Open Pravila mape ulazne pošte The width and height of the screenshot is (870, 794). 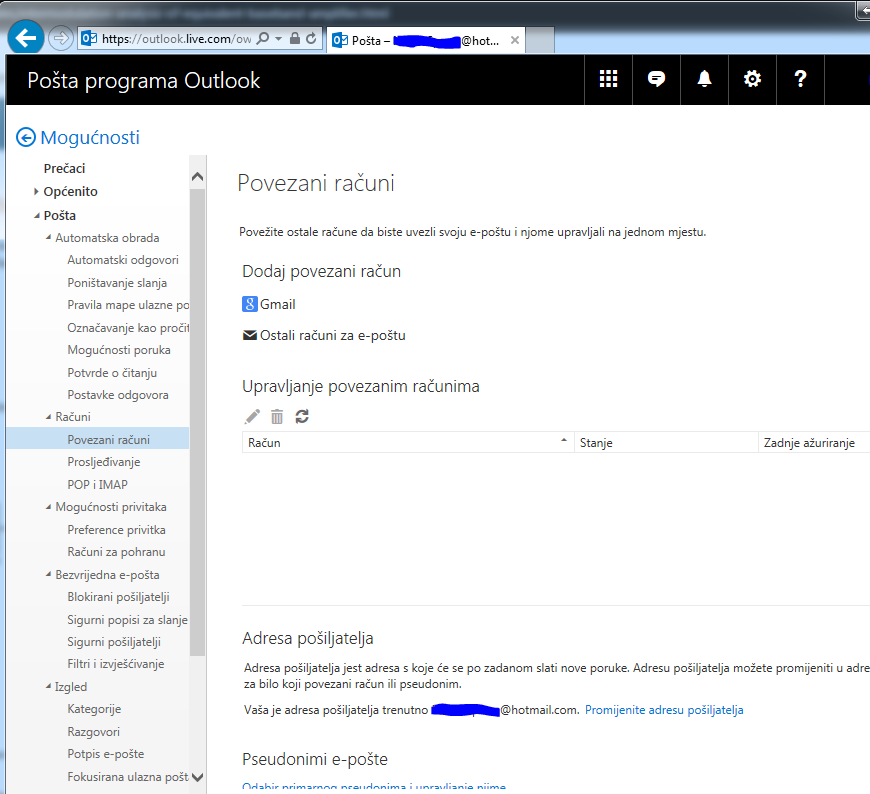[x=128, y=305]
